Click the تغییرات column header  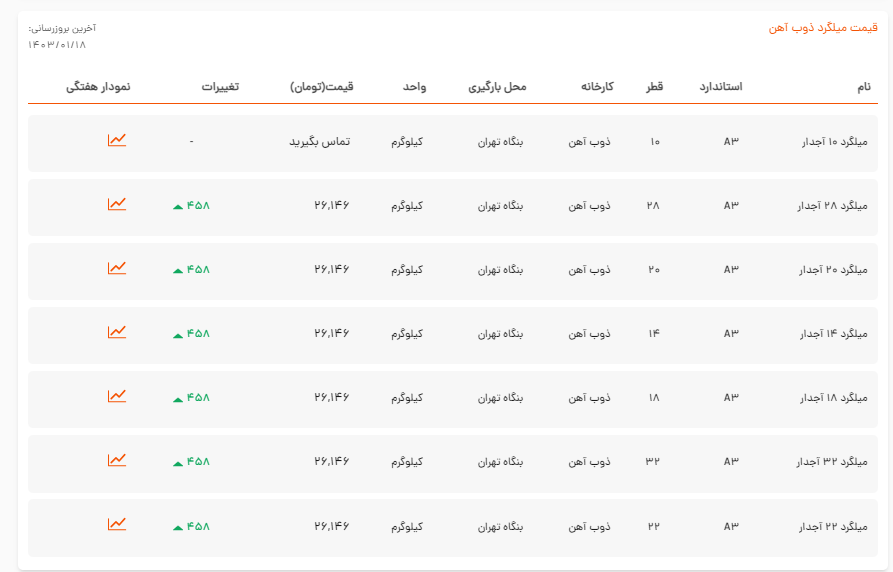tap(220, 87)
